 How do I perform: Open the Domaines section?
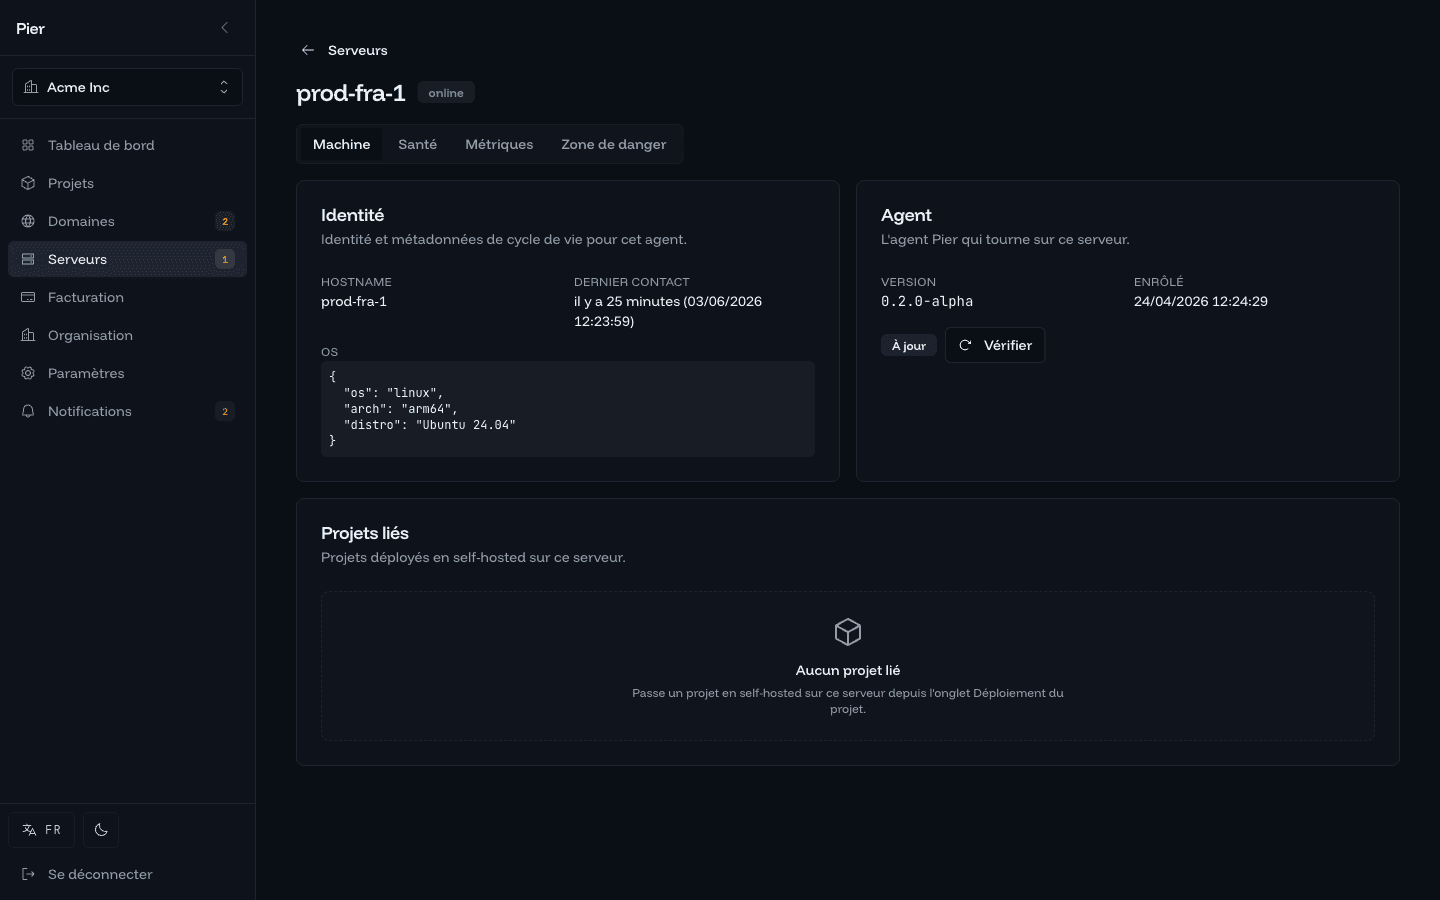[x=127, y=221]
